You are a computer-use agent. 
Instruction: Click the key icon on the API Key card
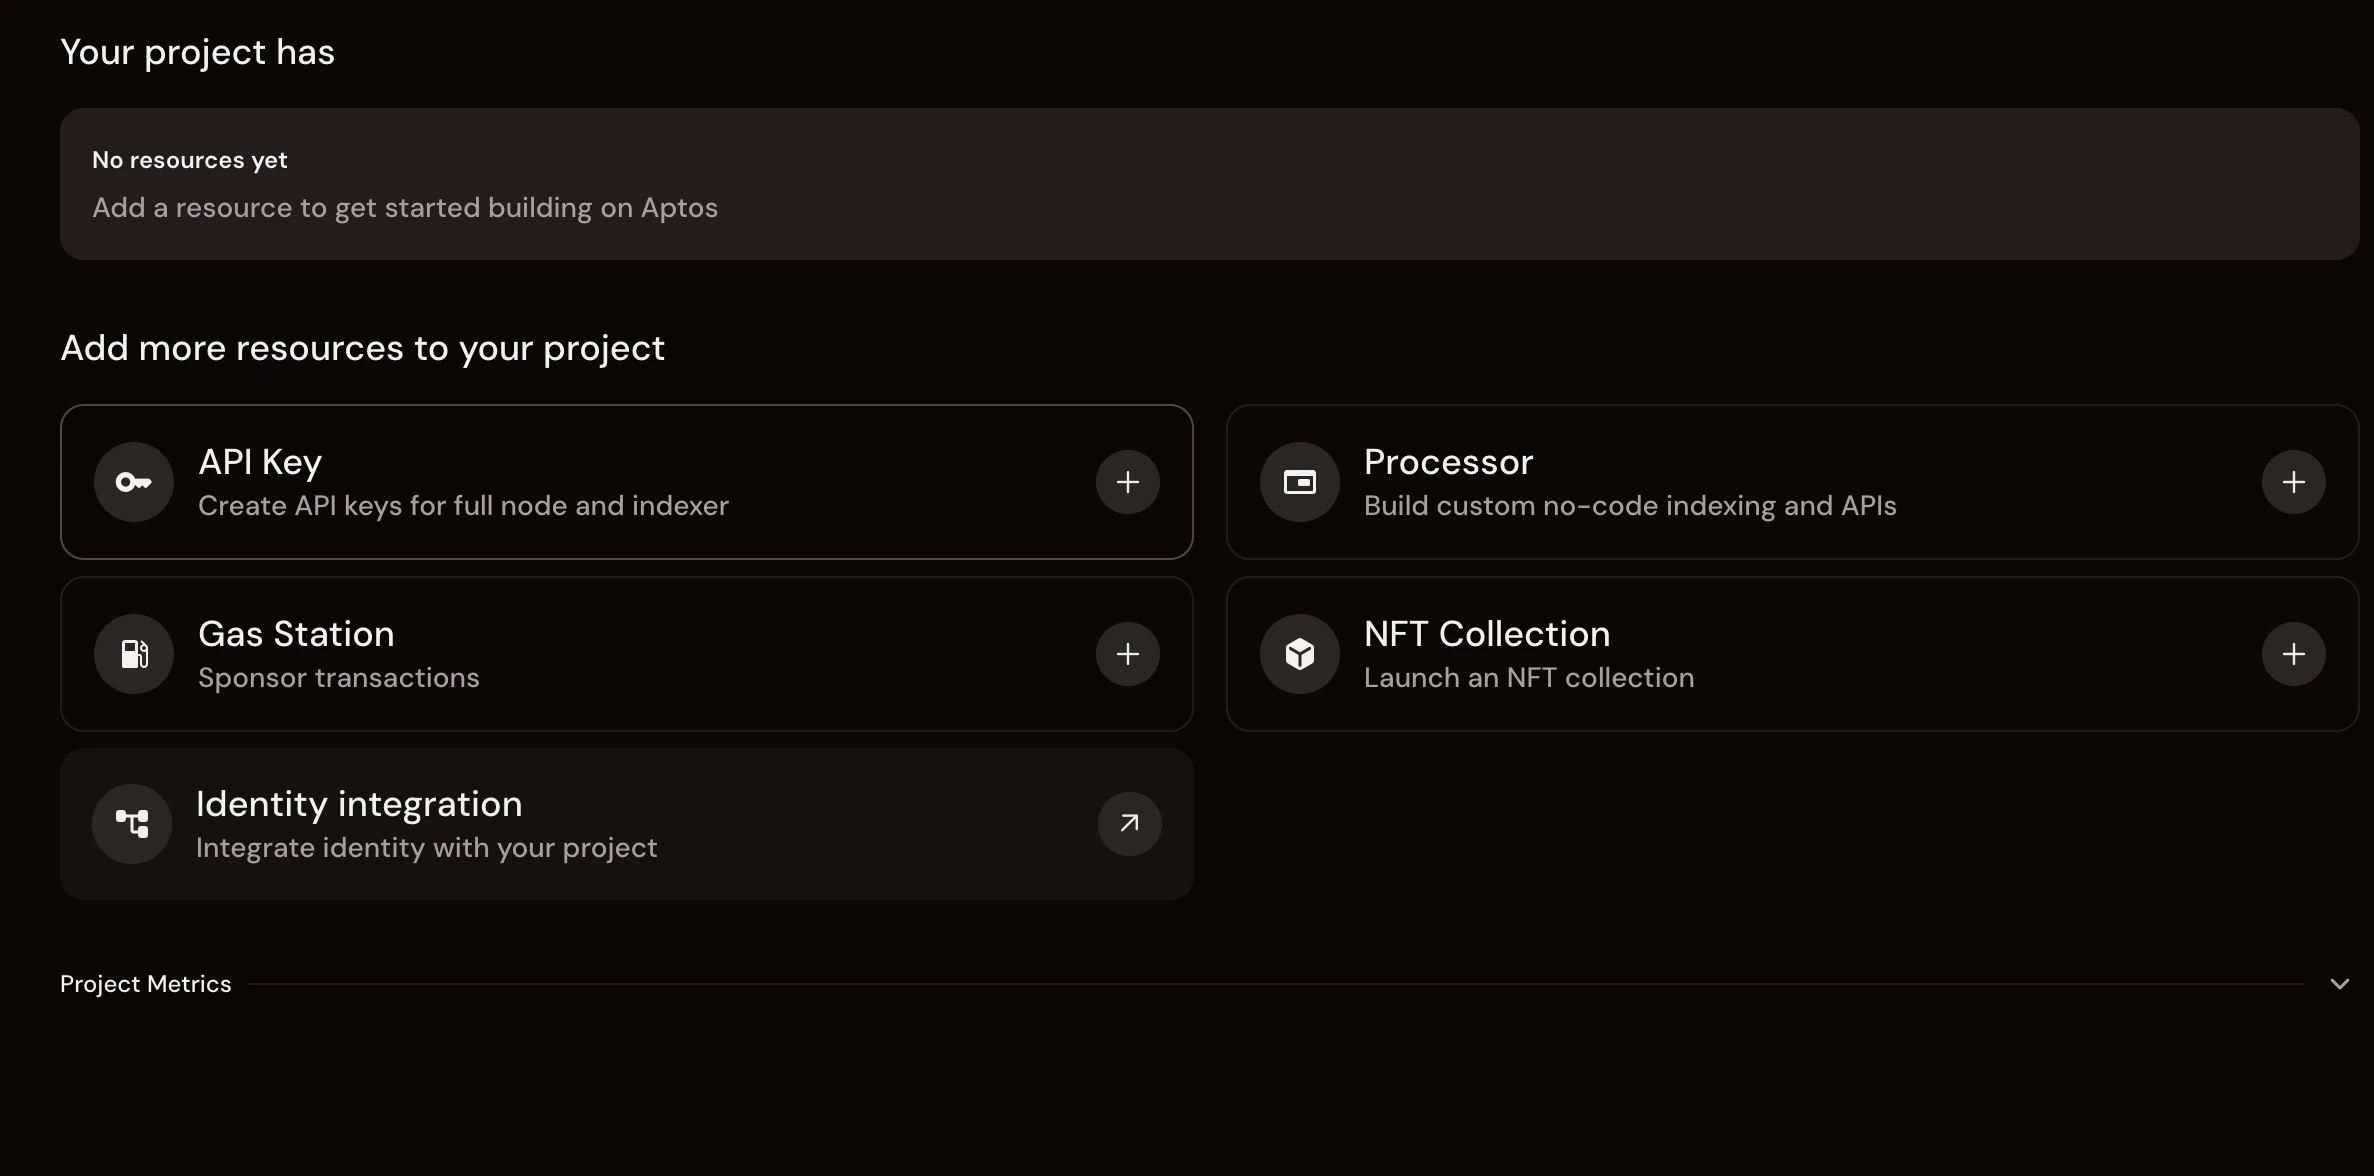[x=132, y=482]
